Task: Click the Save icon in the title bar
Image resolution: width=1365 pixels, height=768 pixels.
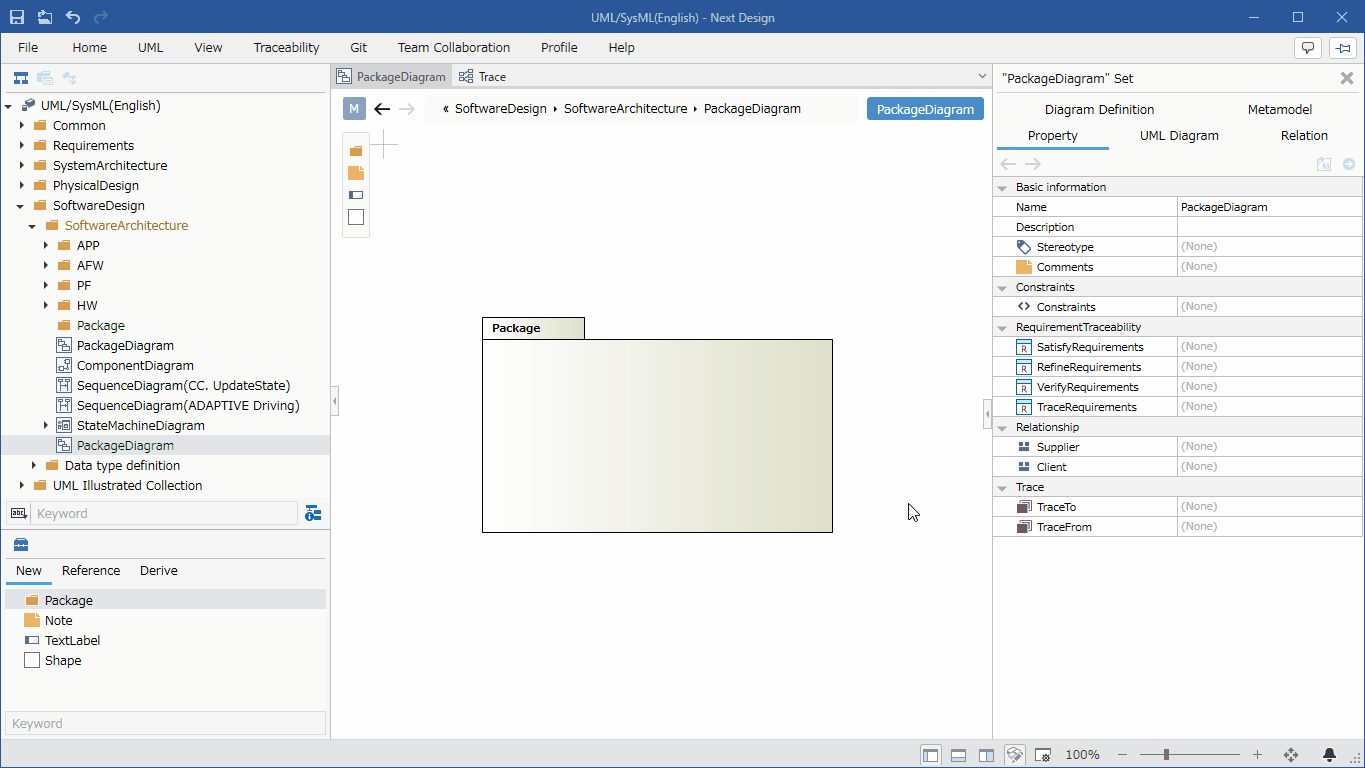Action: [x=17, y=17]
